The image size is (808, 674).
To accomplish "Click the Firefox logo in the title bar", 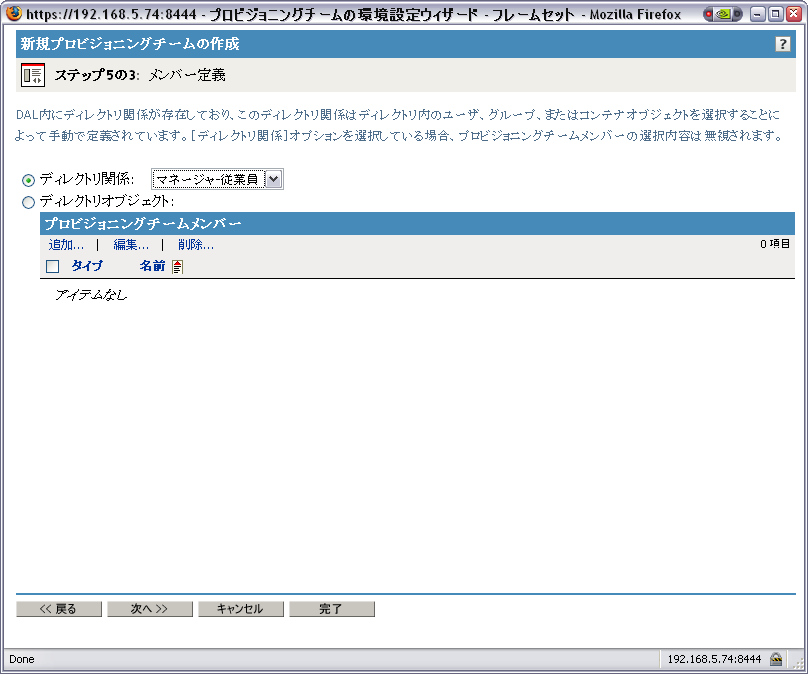I will tap(14, 13).
